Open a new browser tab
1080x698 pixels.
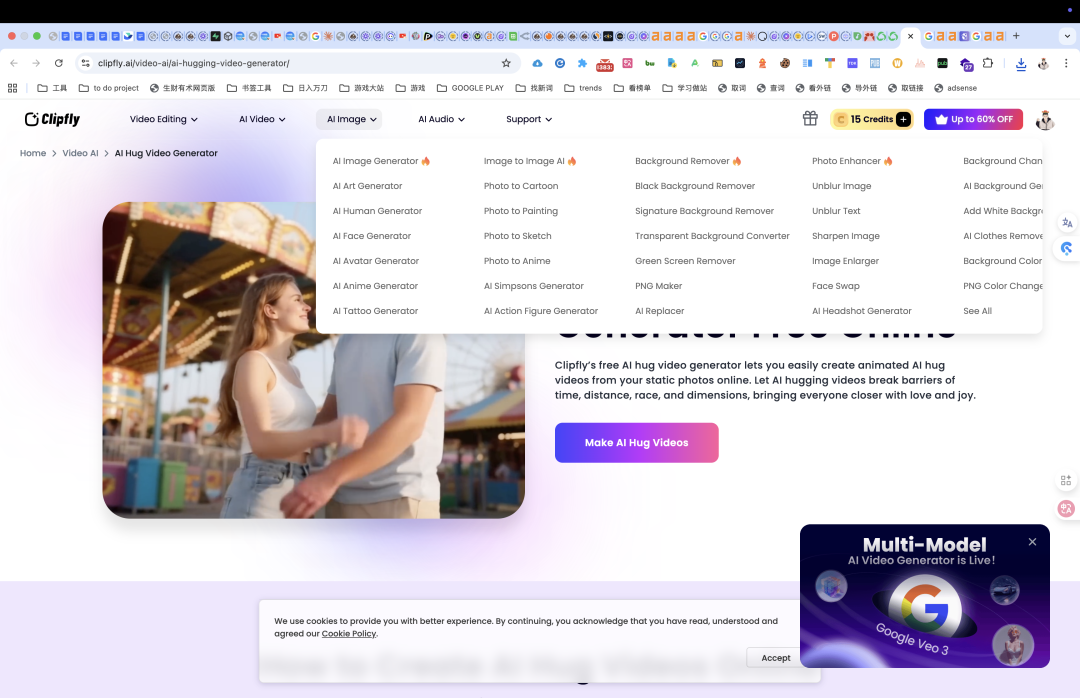click(1016, 36)
